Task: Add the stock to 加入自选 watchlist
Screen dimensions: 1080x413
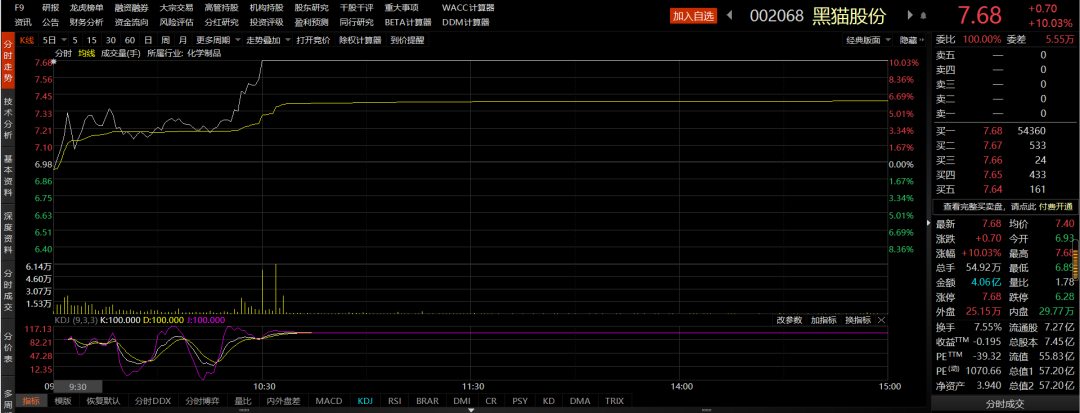Action: (x=694, y=16)
